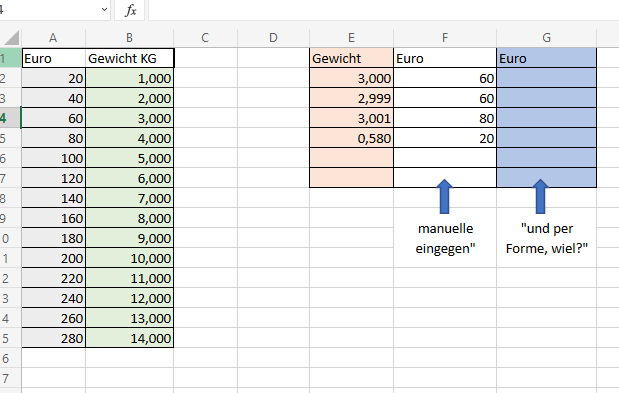The width and height of the screenshot is (619, 393).
Task: Select Gewicht cell 3,001
Action: pyautogui.click(x=351, y=118)
